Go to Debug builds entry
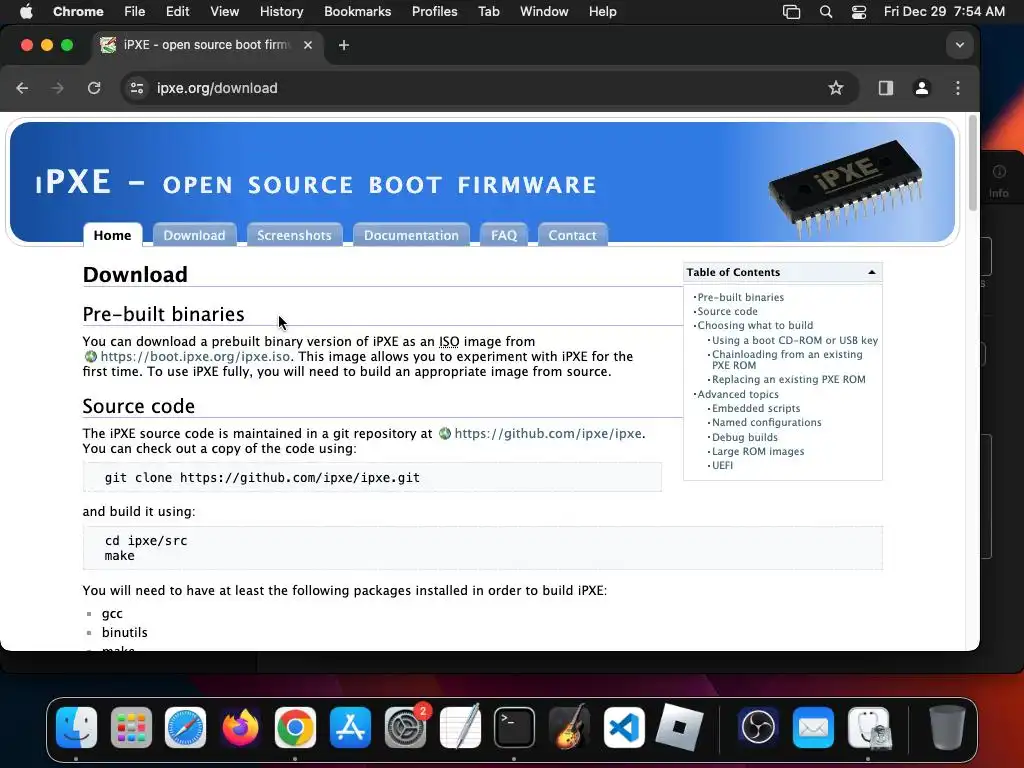 [x=744, y=438]
